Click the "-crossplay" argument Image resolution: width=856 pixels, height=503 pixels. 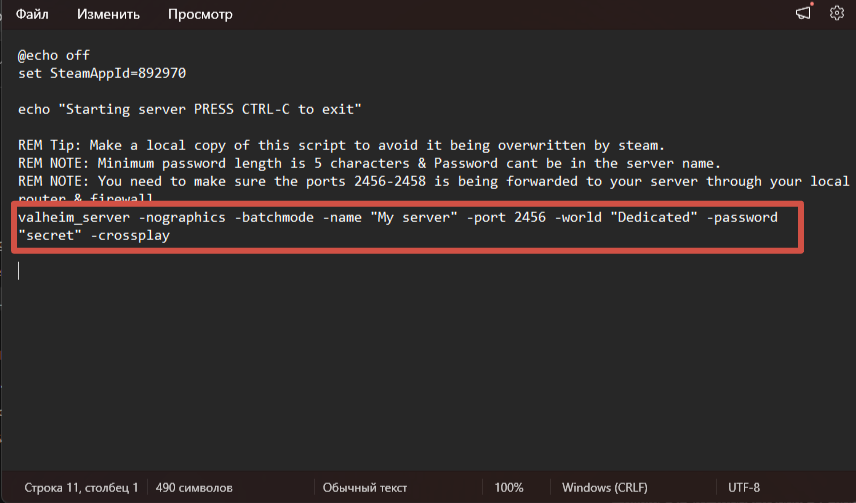click(x=130, y=235)
